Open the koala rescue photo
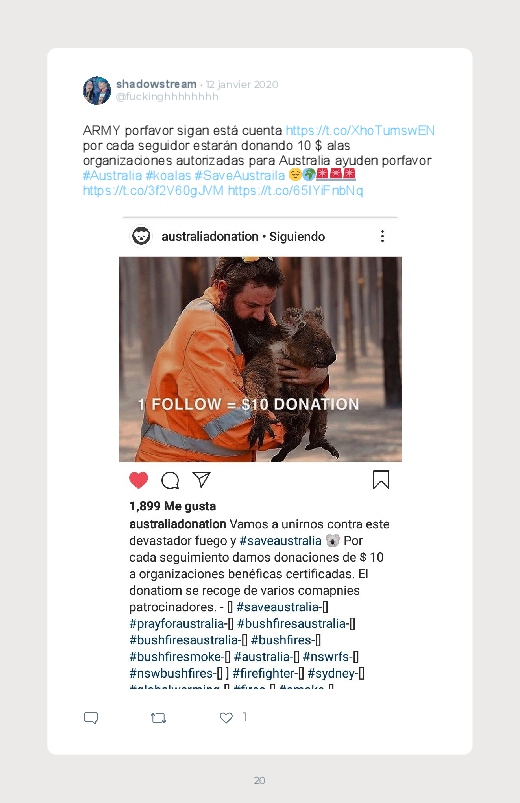Image resolution: width=520 pixels, height=803 pixels. pos(260,359)
